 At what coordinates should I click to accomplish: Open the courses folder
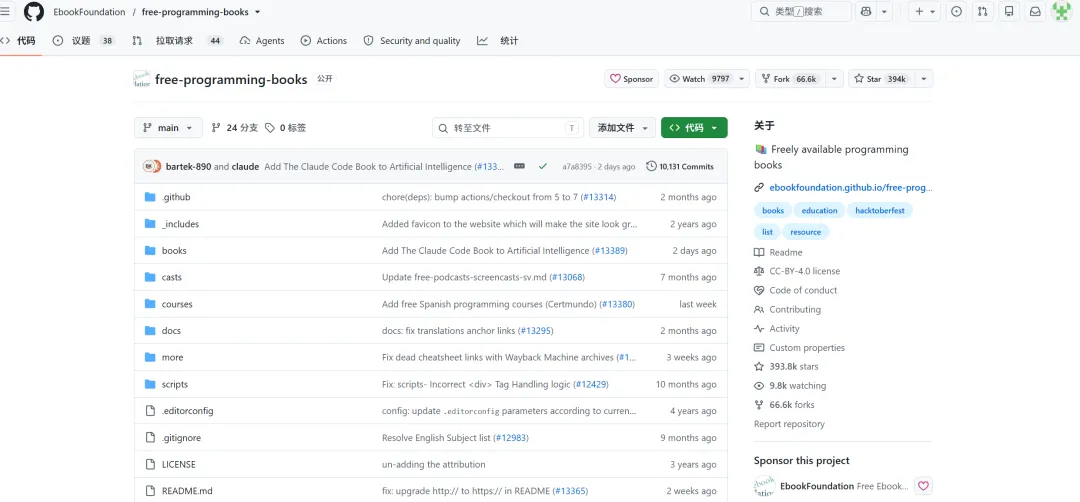(x=177, y=304)
